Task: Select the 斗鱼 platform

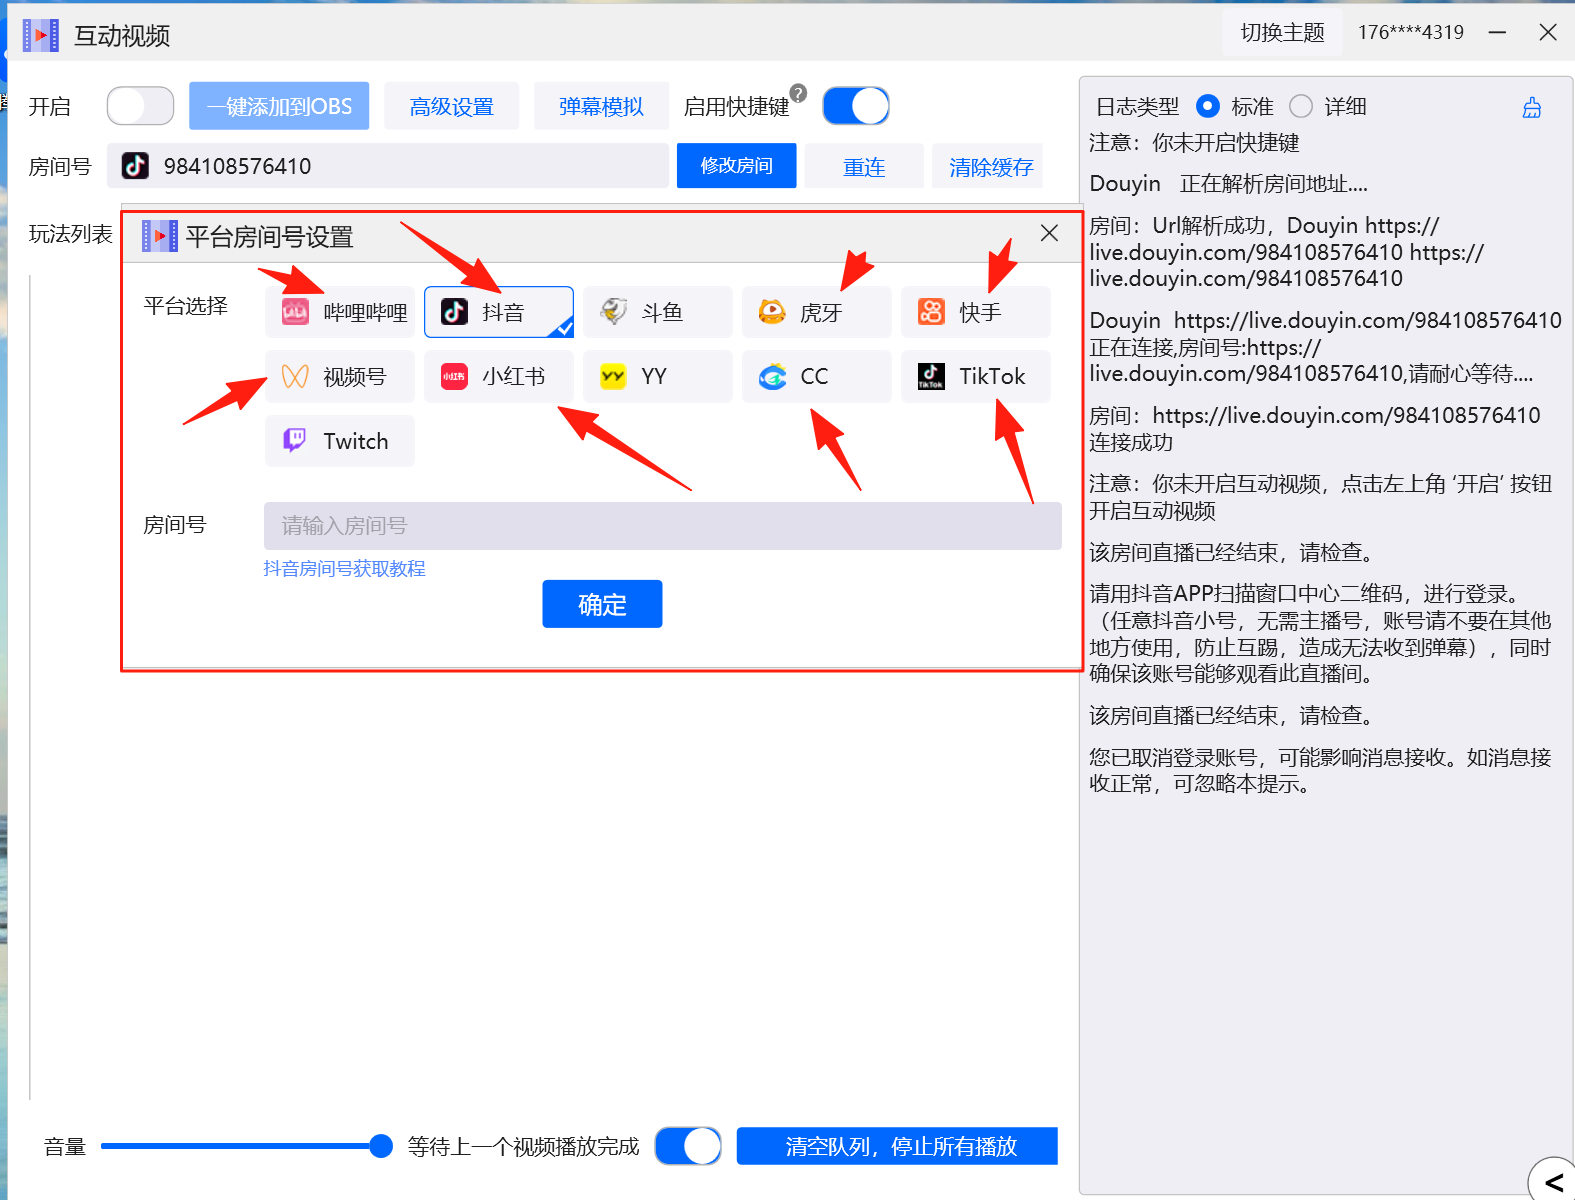Action: click(x=658, y=312)
